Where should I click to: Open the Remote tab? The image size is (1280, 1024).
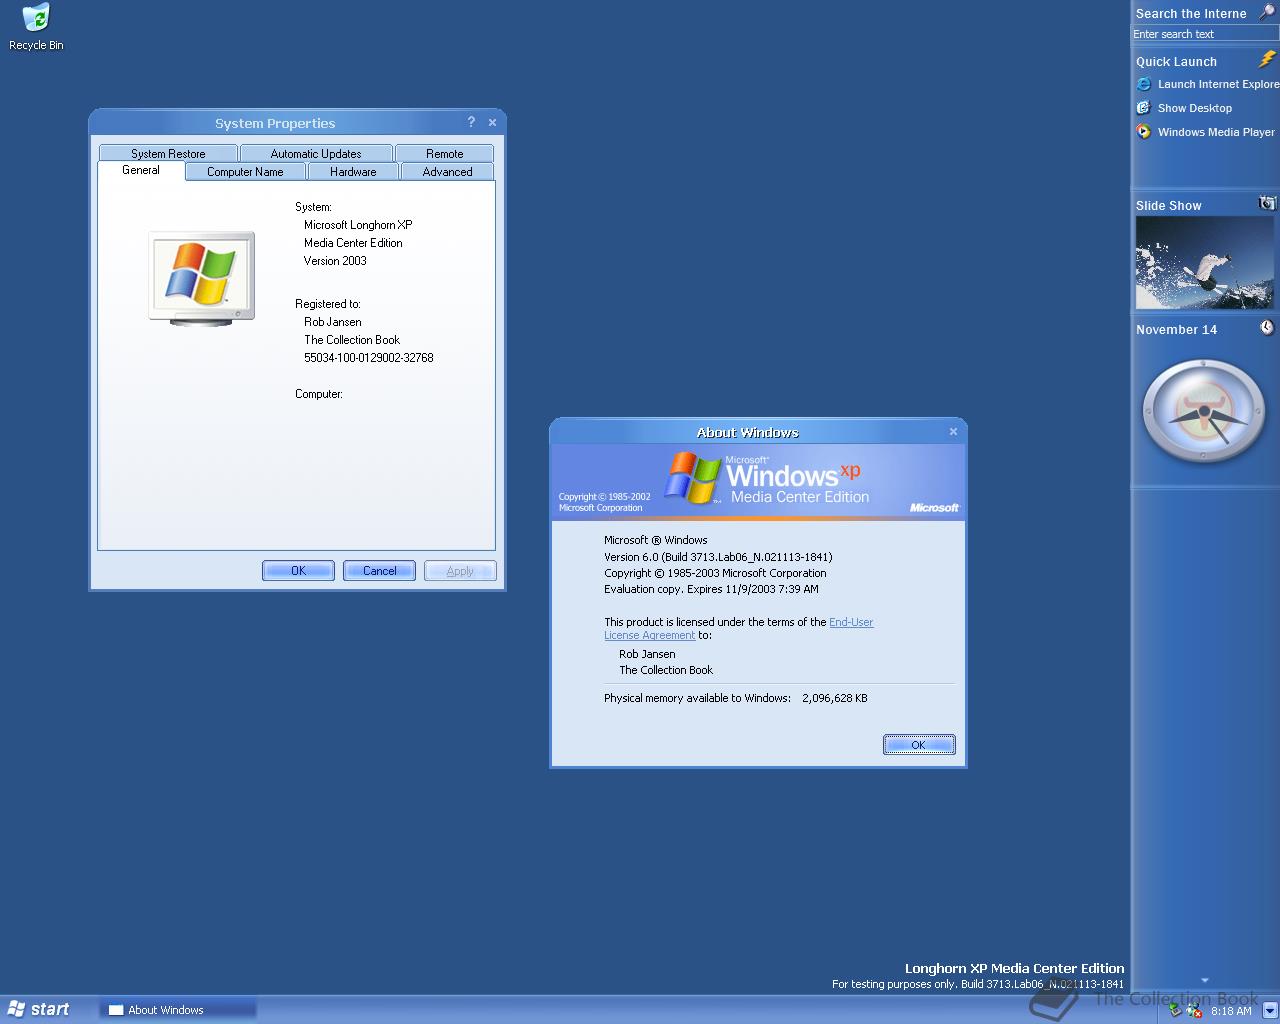(445, 153)
